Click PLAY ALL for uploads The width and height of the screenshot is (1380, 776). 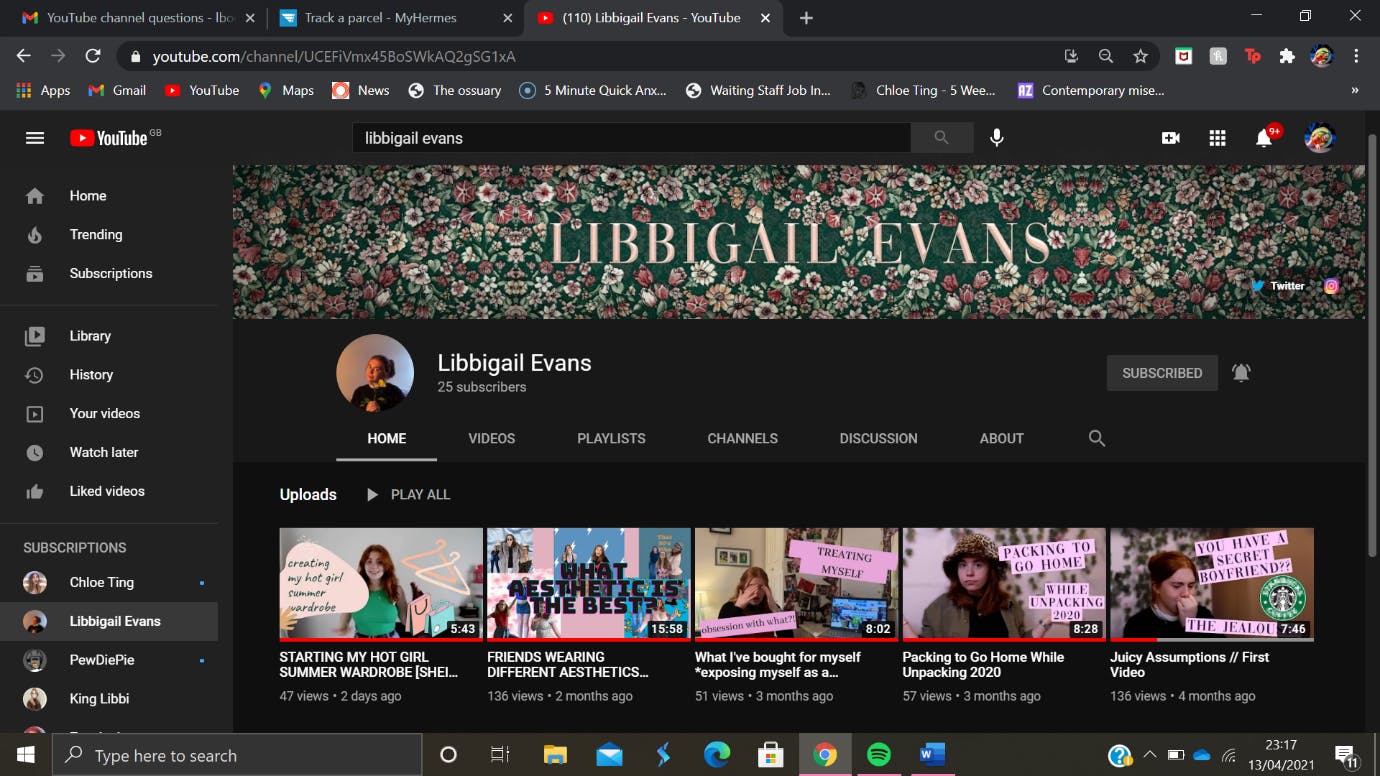[x=408, y=494]
